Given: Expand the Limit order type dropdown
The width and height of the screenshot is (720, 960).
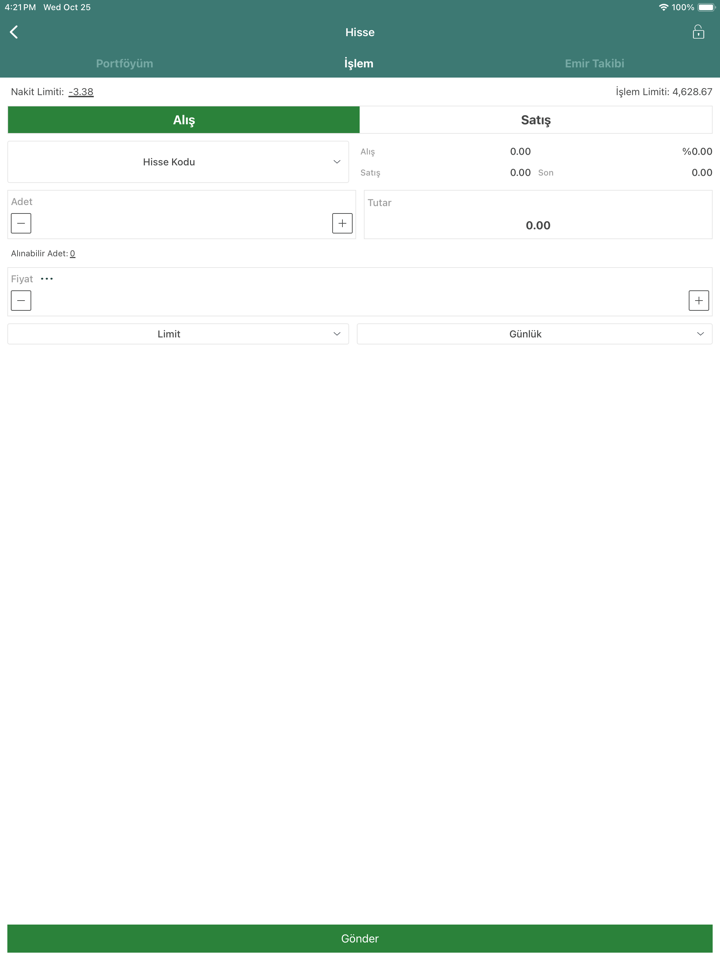Looking at the screenshot, I should (178, 334).
